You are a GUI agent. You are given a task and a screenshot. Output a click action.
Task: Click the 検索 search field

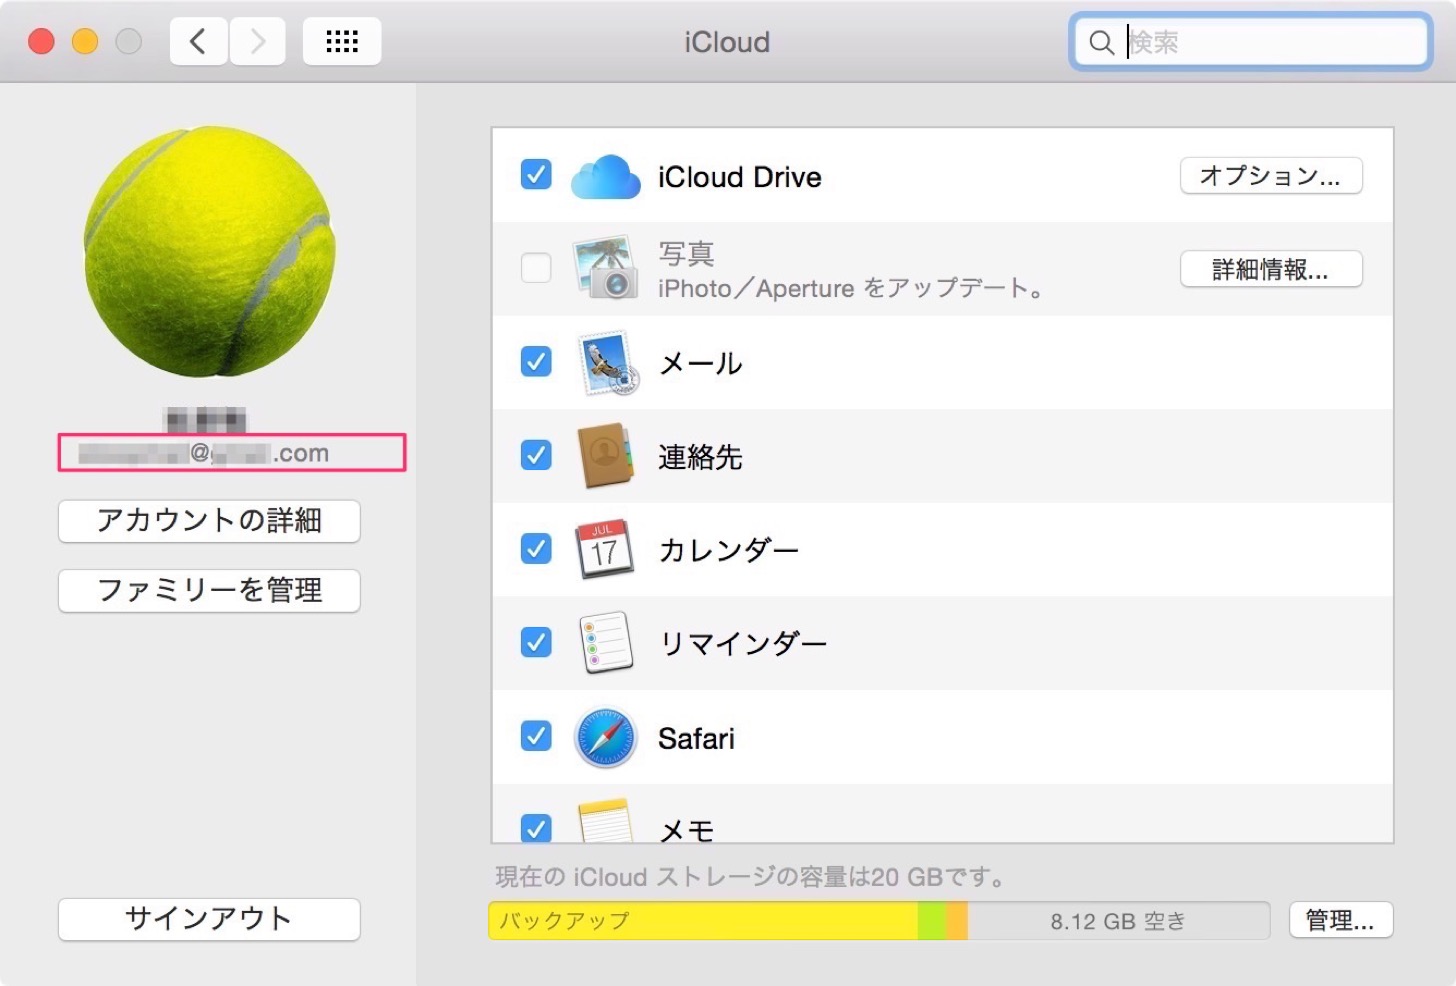1250,42
